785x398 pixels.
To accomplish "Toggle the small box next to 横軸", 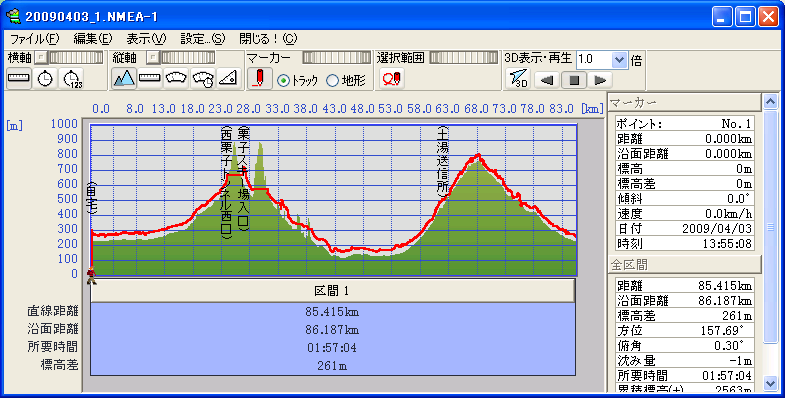I will point(42,57).
